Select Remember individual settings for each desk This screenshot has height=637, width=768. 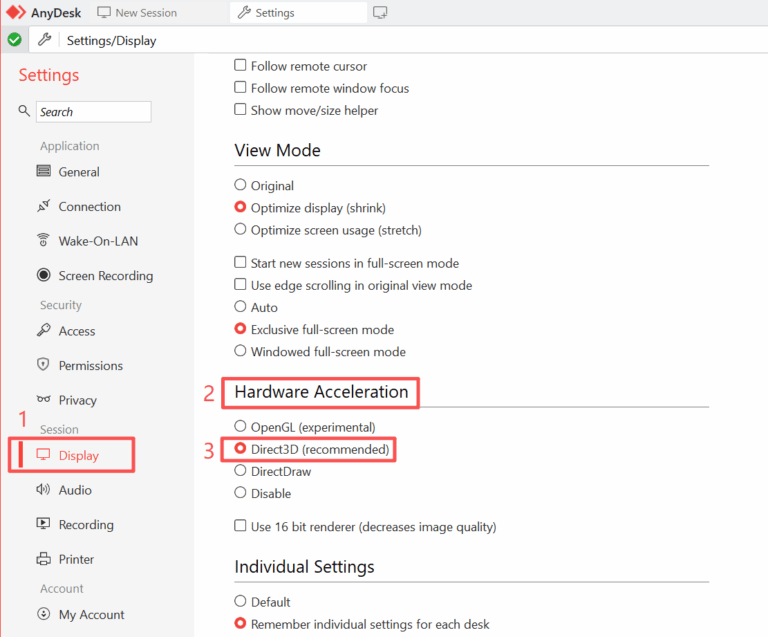pos(240,623)
